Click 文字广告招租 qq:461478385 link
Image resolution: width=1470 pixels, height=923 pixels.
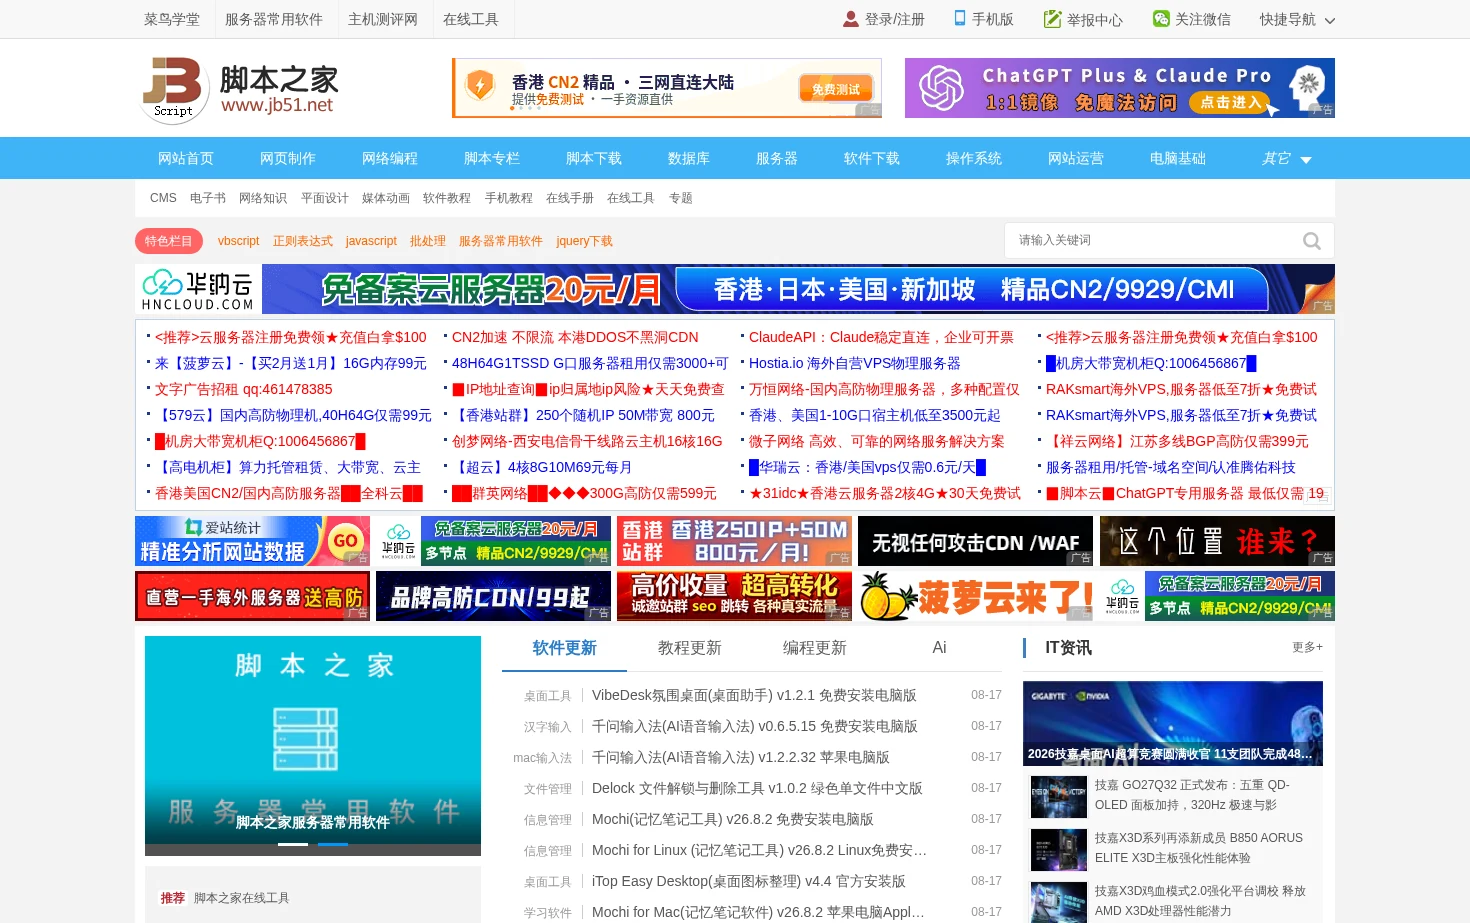pos(243,389)
